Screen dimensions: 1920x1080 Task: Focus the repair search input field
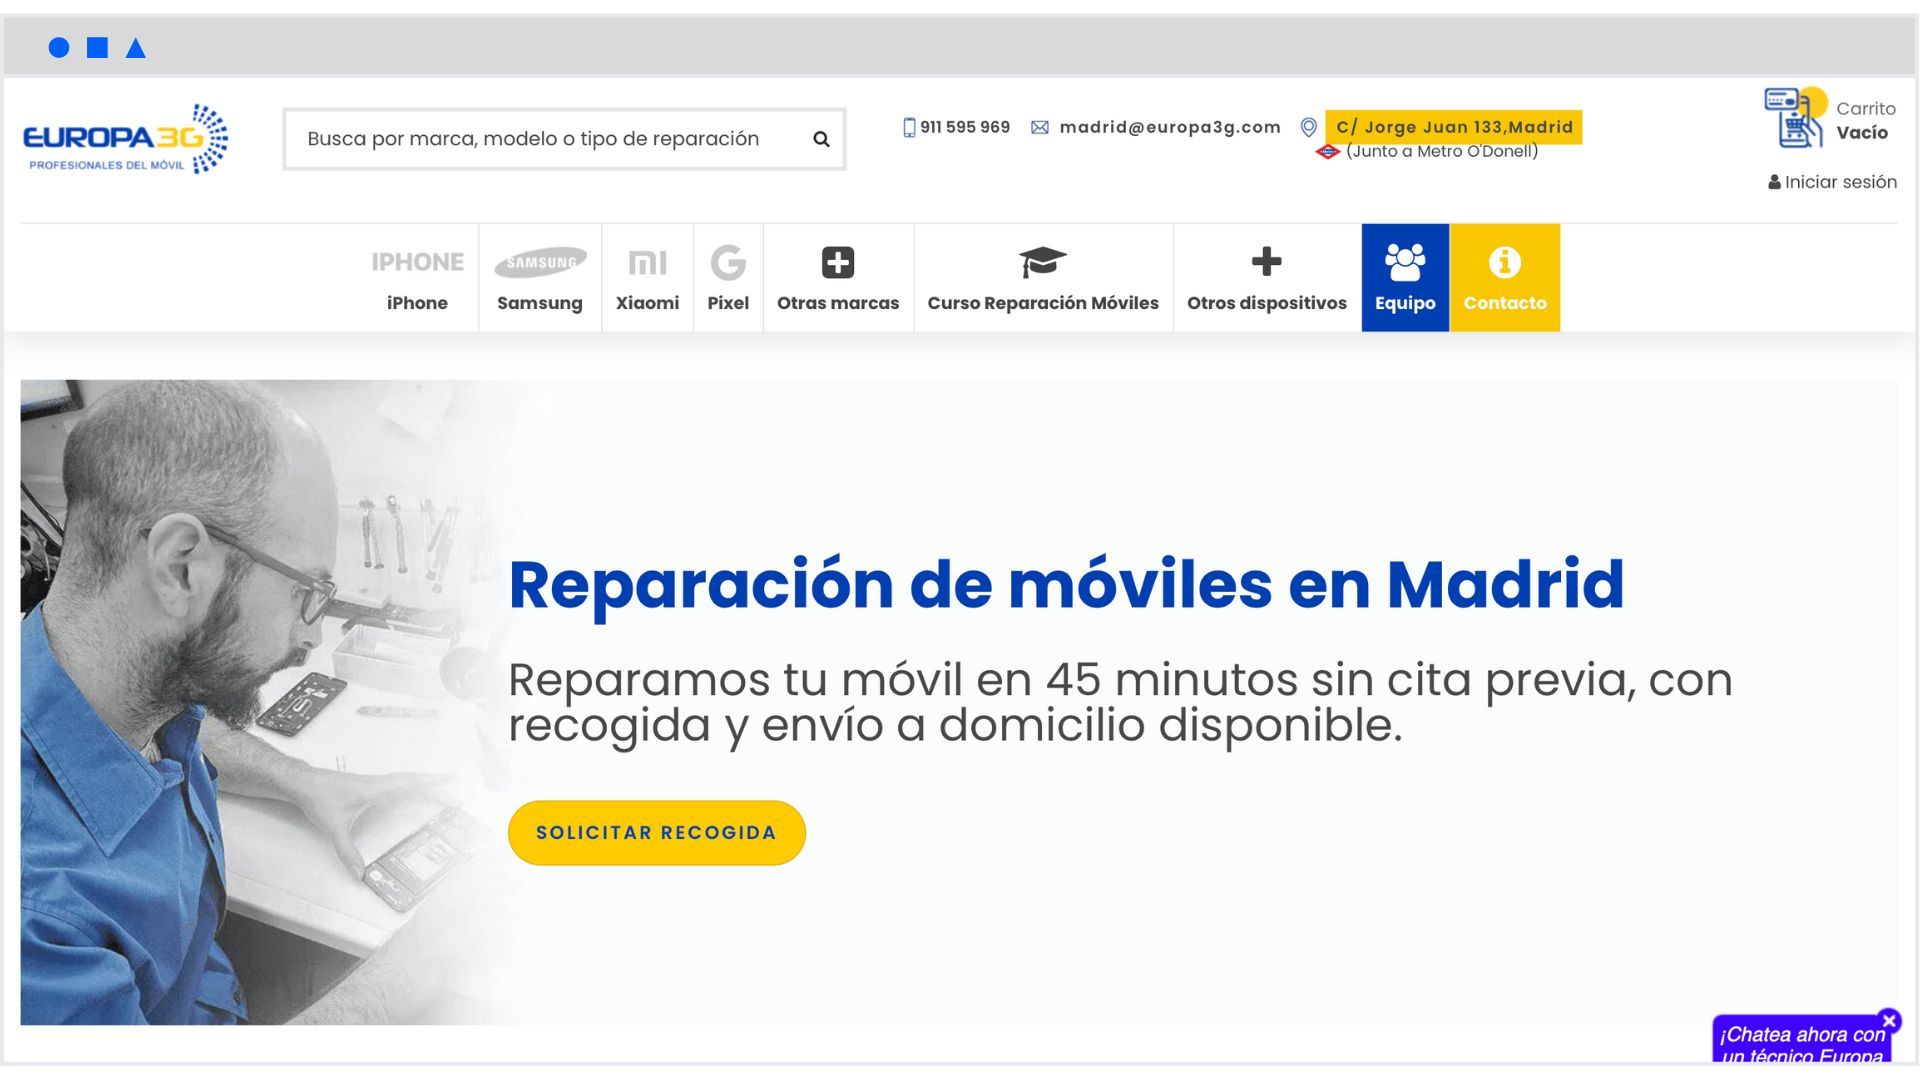click(540, 139)
